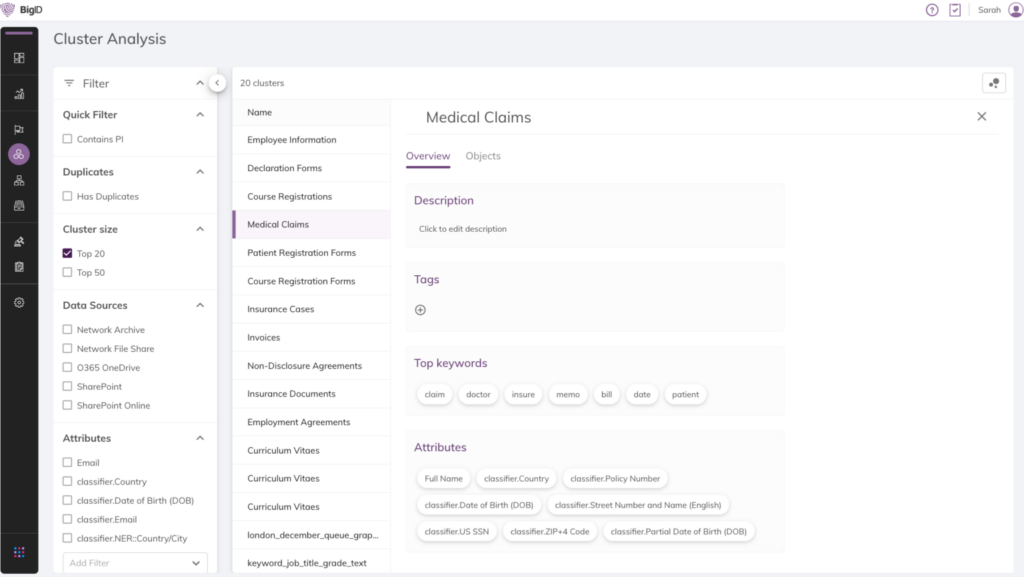Viewport: 1024px width, 577px height.
Task: Switch to the Objects tab
Action: [x=483, y=156]
